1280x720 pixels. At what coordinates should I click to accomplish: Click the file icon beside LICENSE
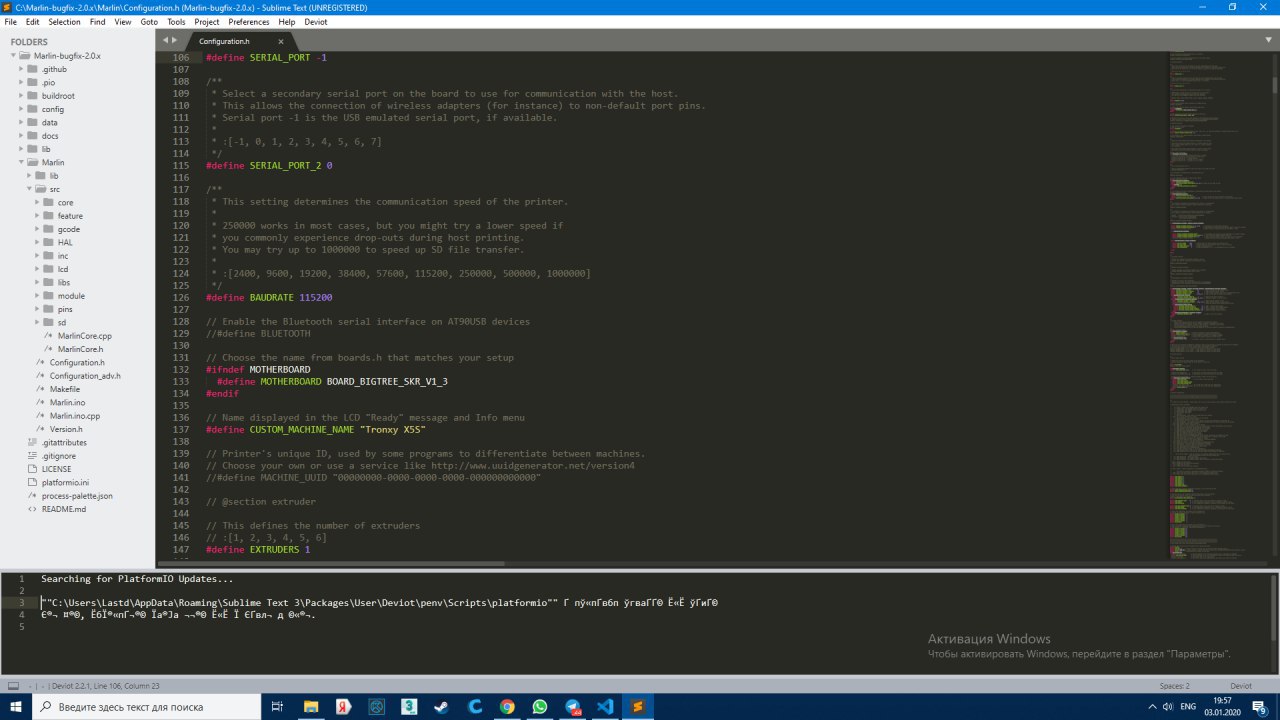[x=32, y=469]
